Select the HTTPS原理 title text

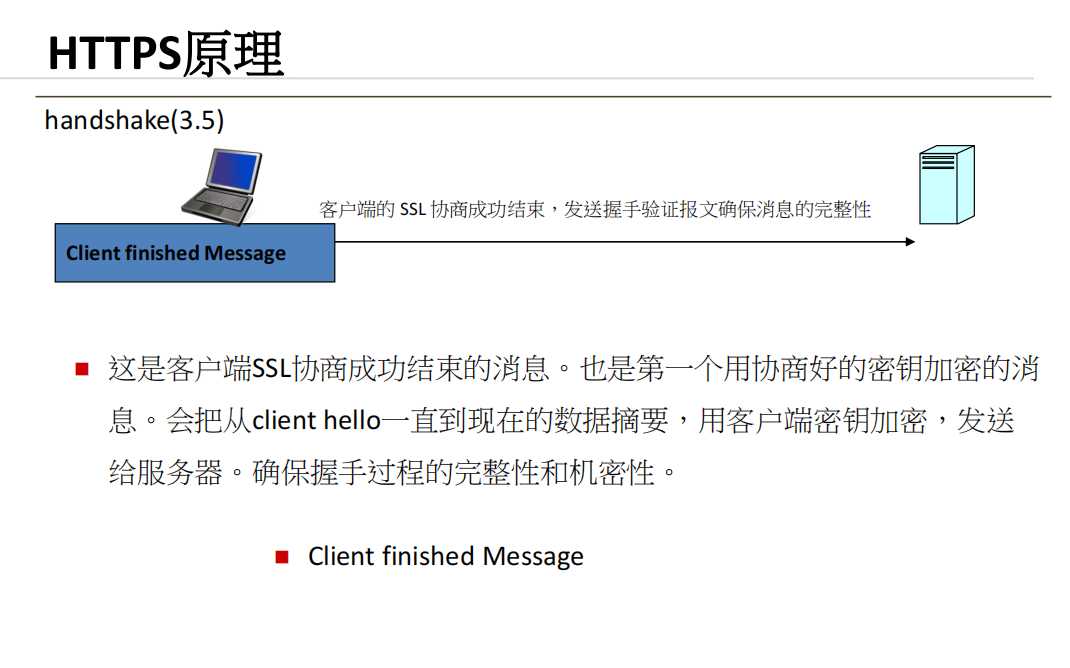(x=166, y=53)
